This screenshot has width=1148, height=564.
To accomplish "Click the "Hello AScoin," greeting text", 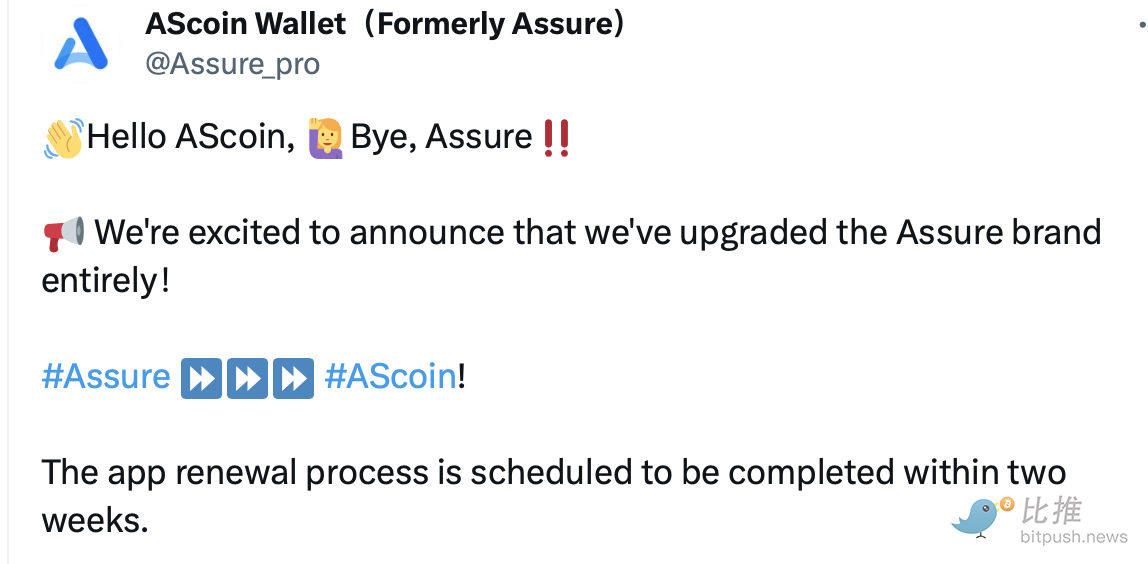I will [190, 137].
